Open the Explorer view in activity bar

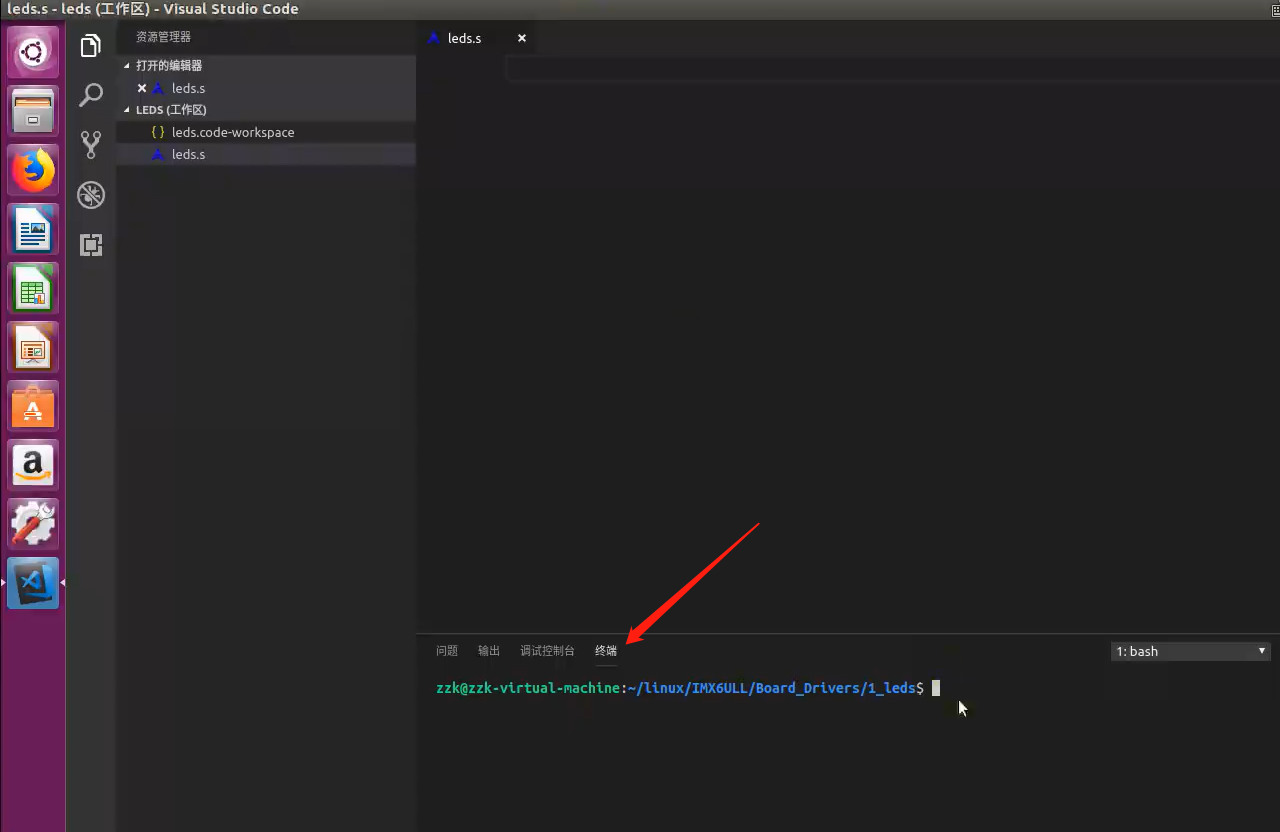click(x=91, y=46)
